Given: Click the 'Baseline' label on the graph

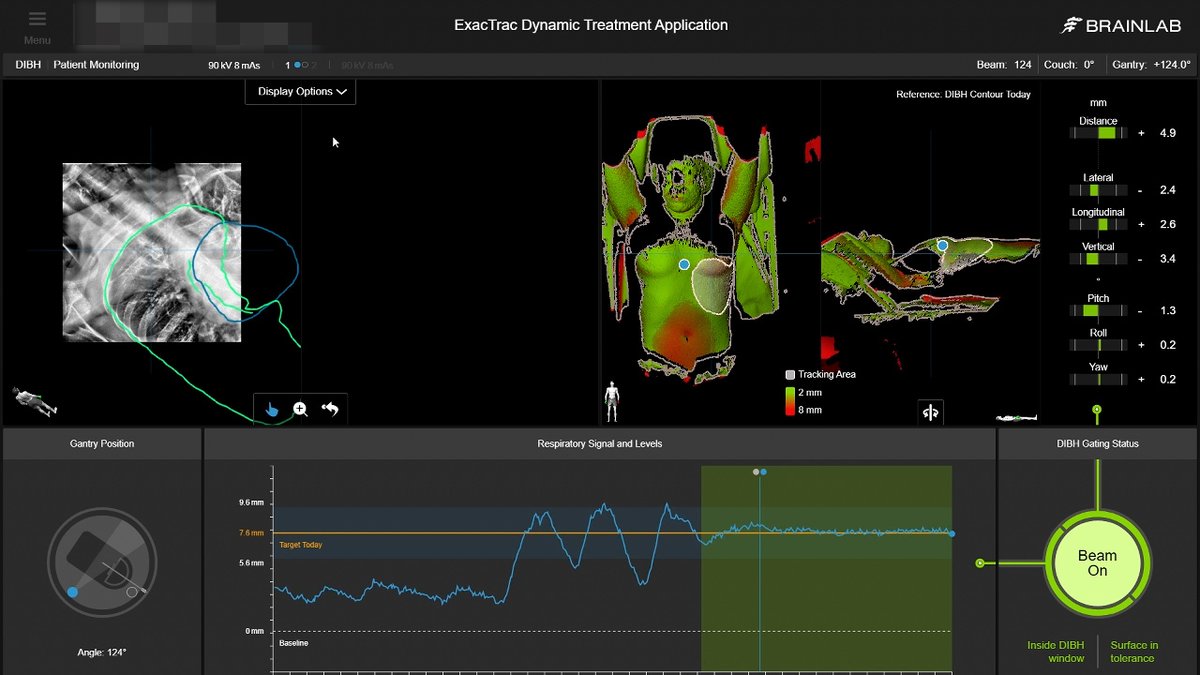Looking at the screenshot, I should click(294, 643).
